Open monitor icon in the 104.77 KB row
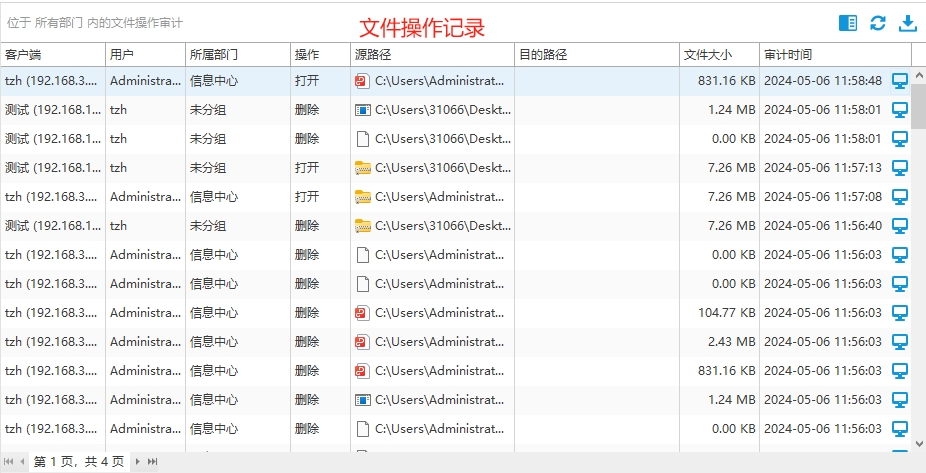This screenshot has height=473, width=926. click(x=899, y=313)
